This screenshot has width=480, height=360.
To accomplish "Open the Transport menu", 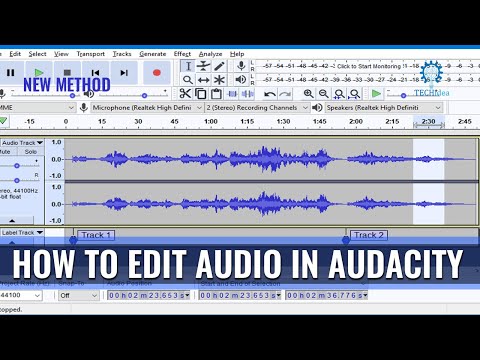I will (90, 54).
